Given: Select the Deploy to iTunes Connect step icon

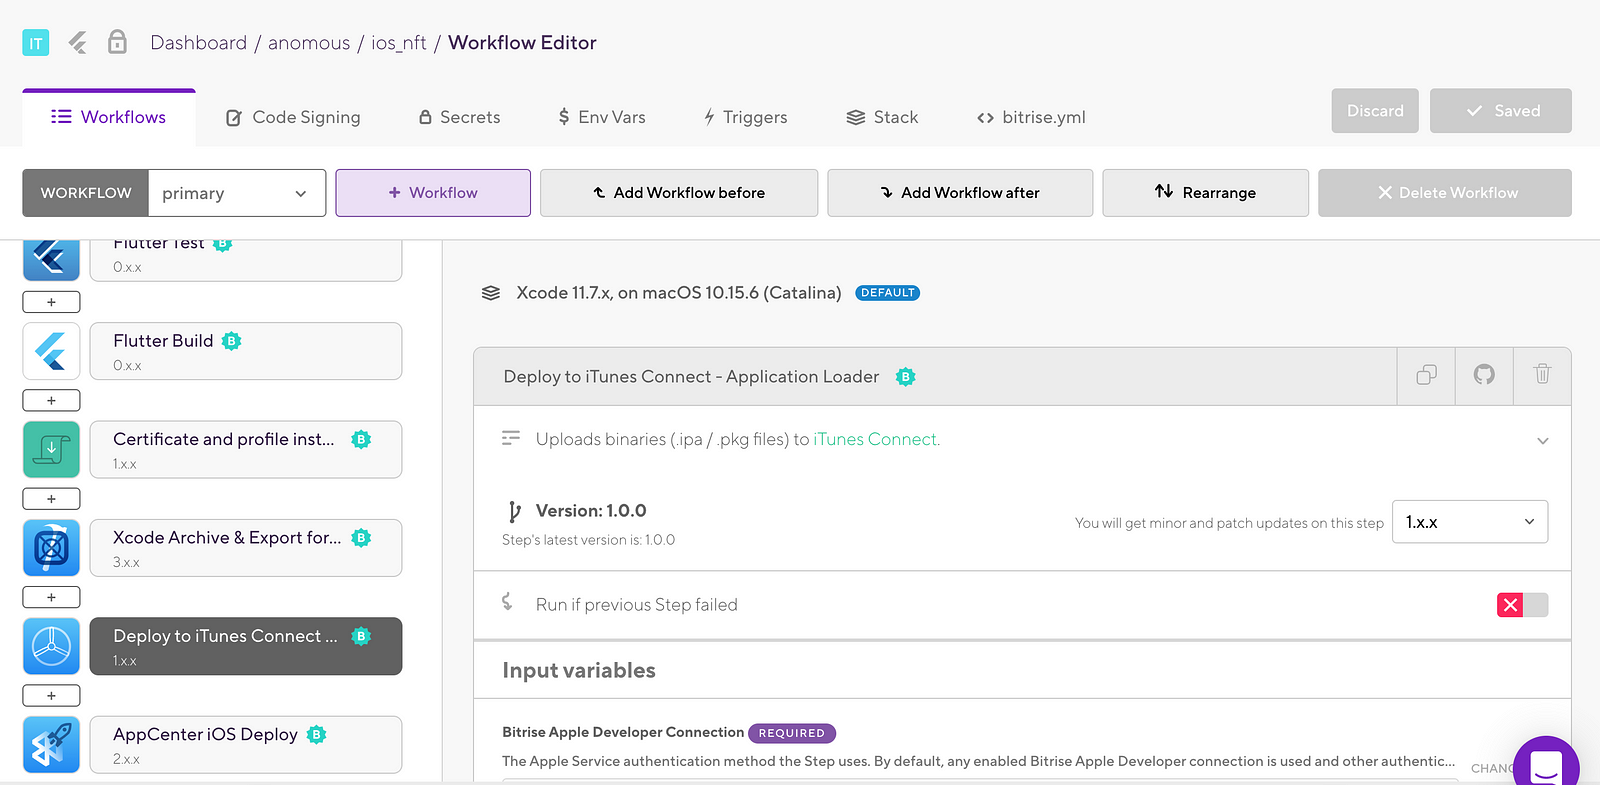Looking at the screenshot, I should coord(51,646).
